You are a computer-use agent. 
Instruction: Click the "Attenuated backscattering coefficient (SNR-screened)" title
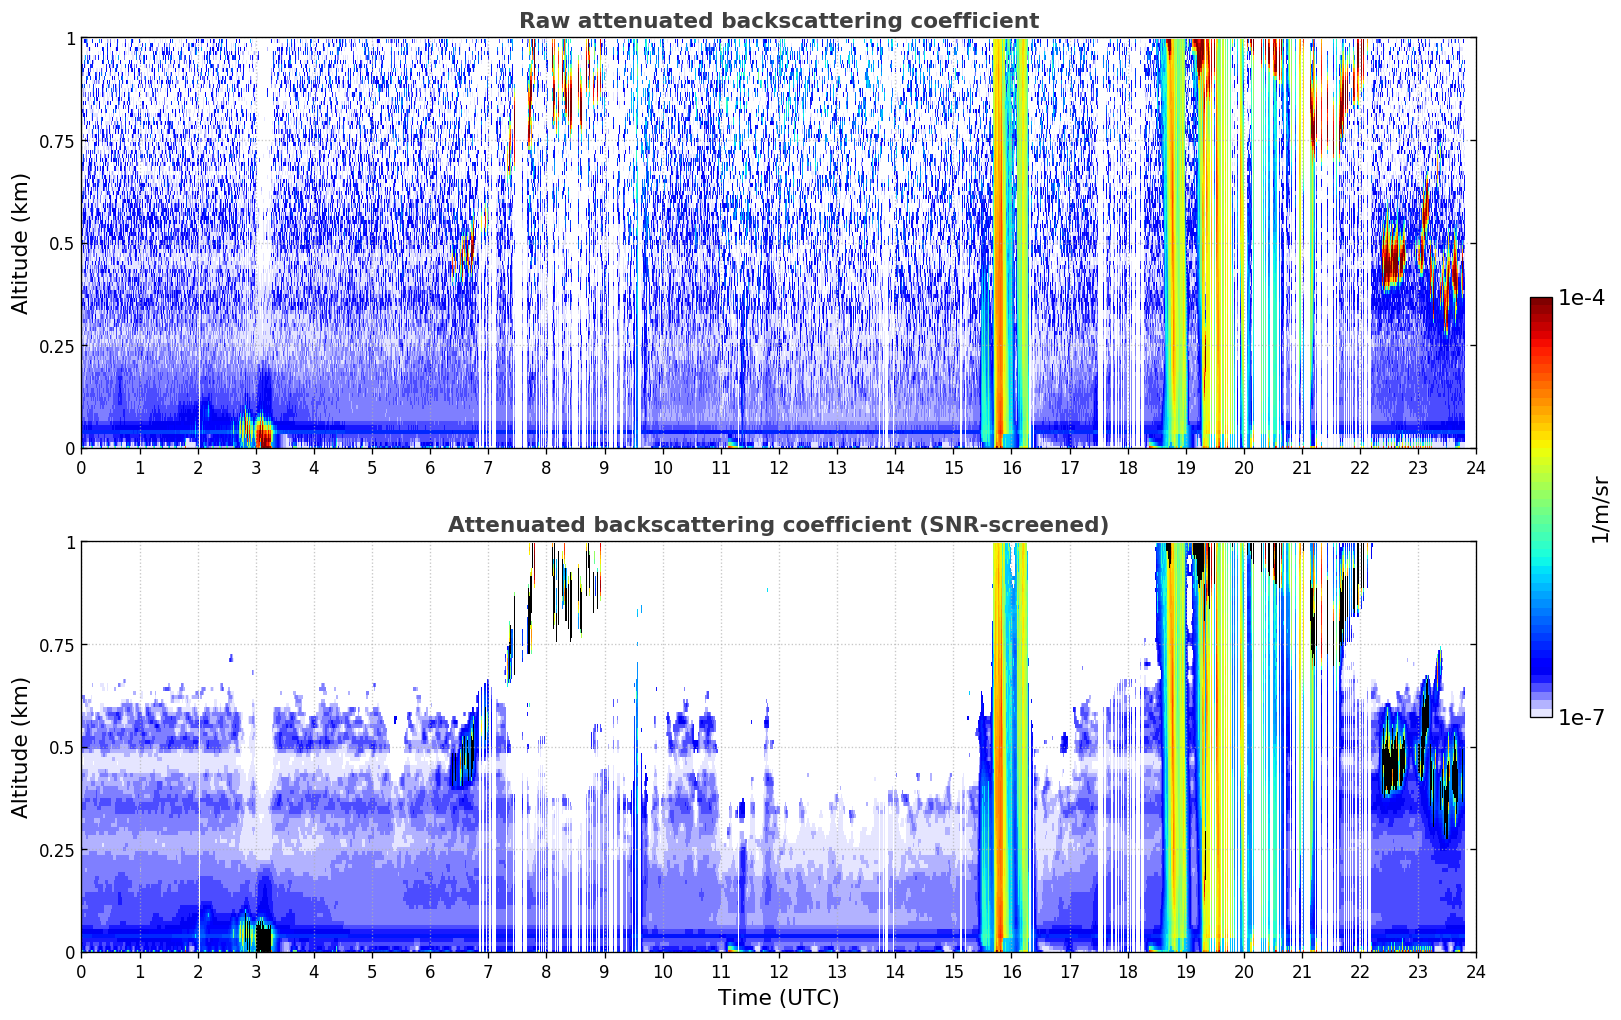778,525
